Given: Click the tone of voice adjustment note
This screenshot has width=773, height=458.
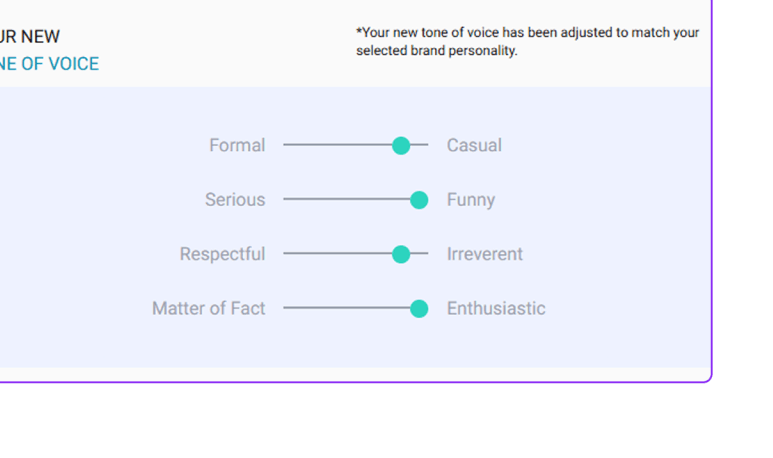Looking at the screenshot, I should point(527,41).
